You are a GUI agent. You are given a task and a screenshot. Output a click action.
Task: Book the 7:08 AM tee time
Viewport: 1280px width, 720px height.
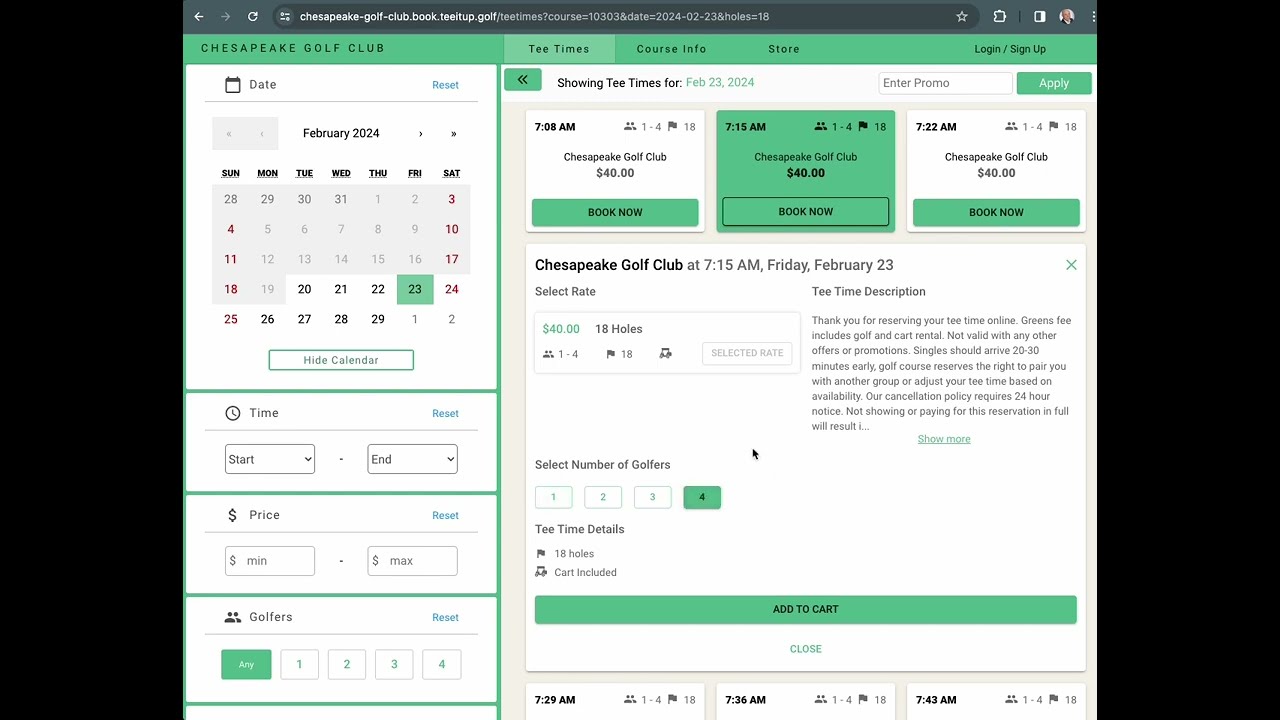tap(615, 212)
